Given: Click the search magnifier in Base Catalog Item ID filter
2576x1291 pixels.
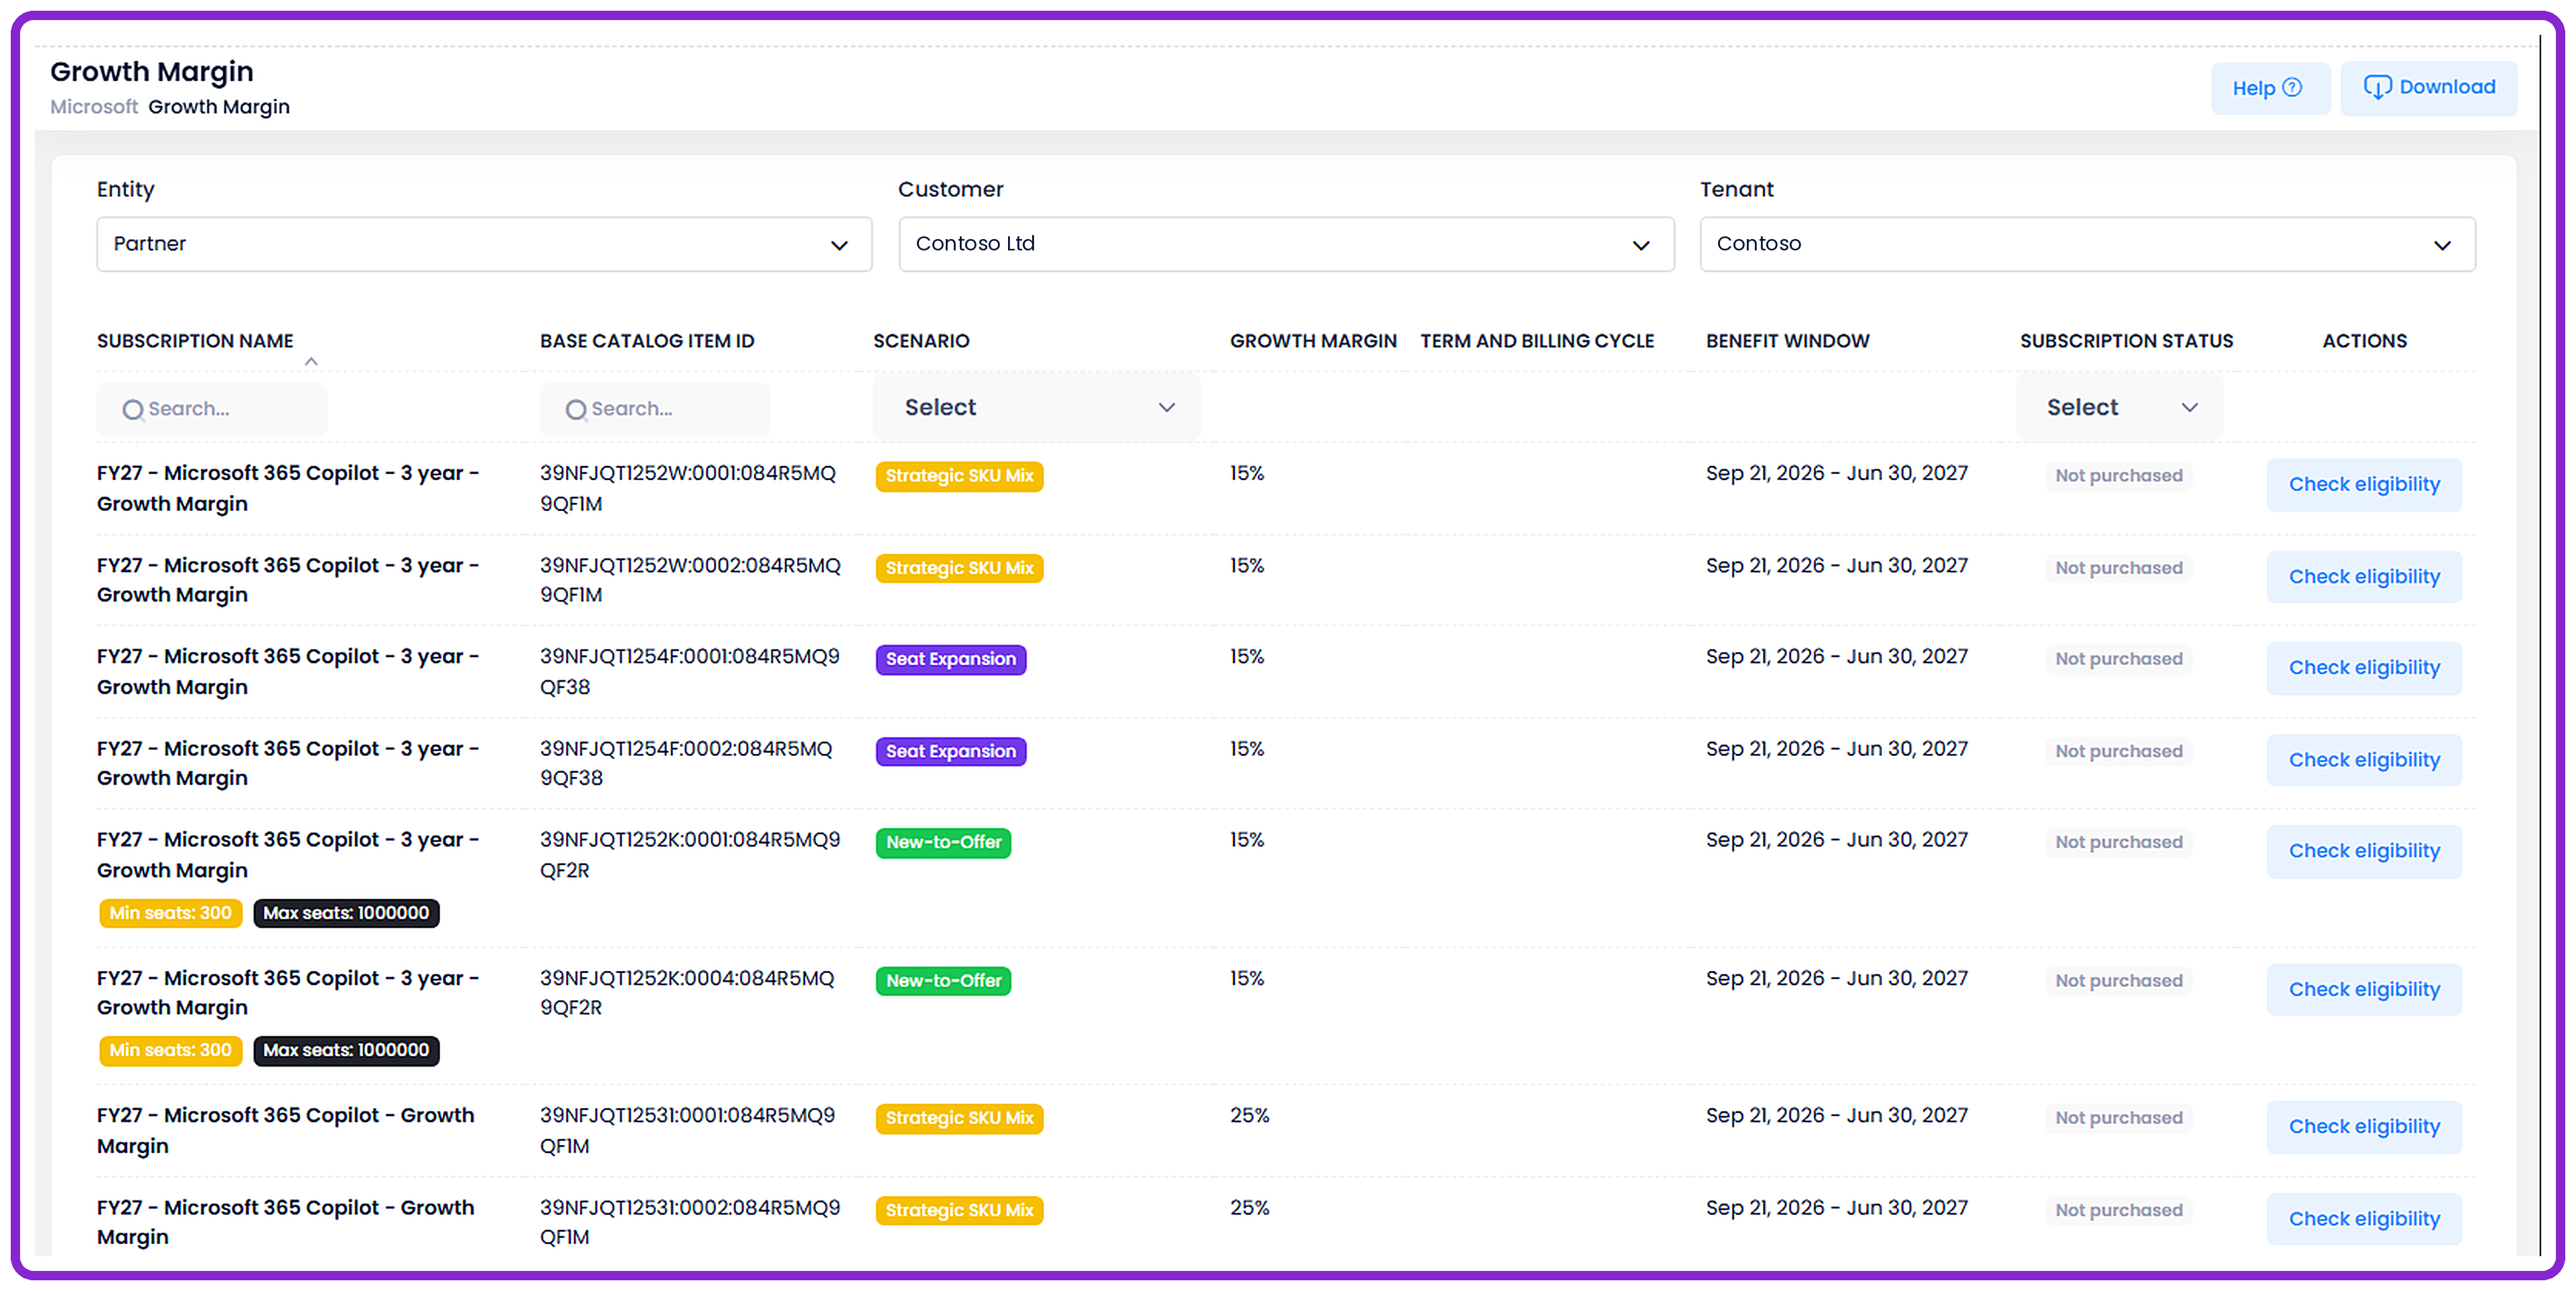Looking at the screenshot, I should tap(576, 410).
